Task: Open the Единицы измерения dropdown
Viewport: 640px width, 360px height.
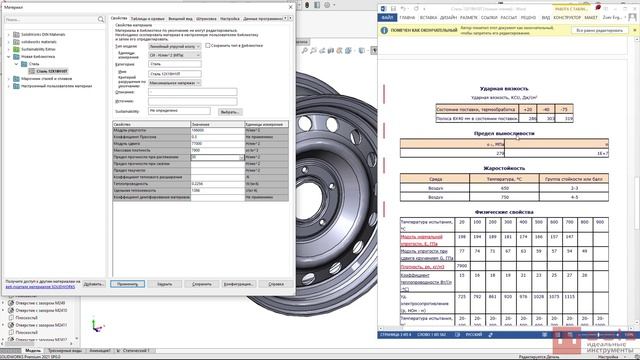Action: tap(174, 55)
